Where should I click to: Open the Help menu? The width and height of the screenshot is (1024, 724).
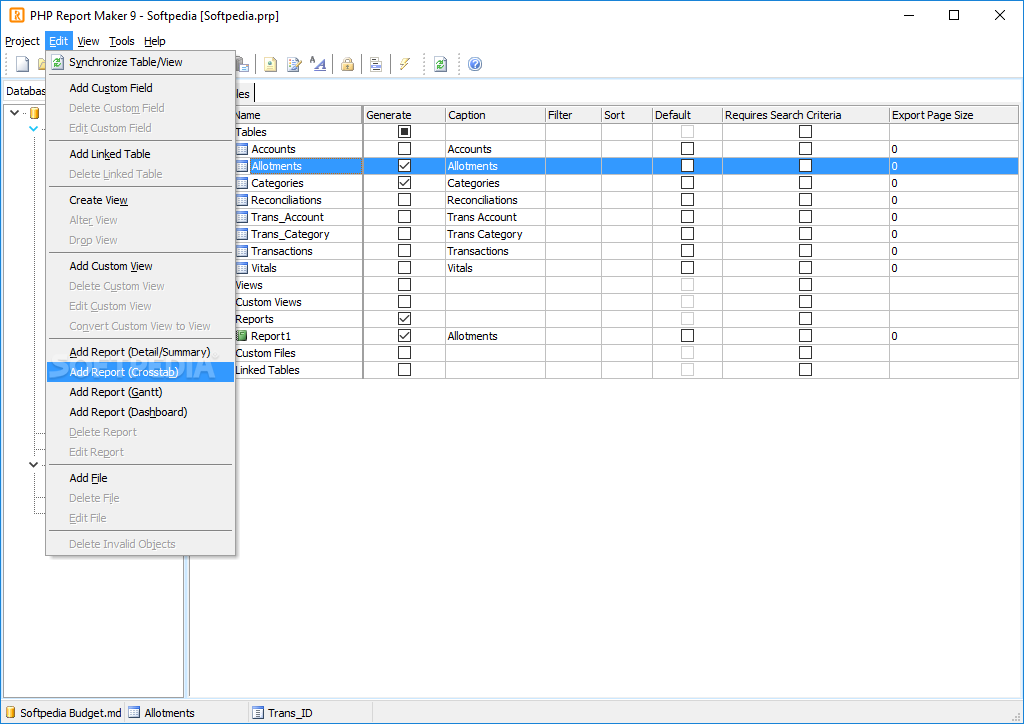[155, 41]
